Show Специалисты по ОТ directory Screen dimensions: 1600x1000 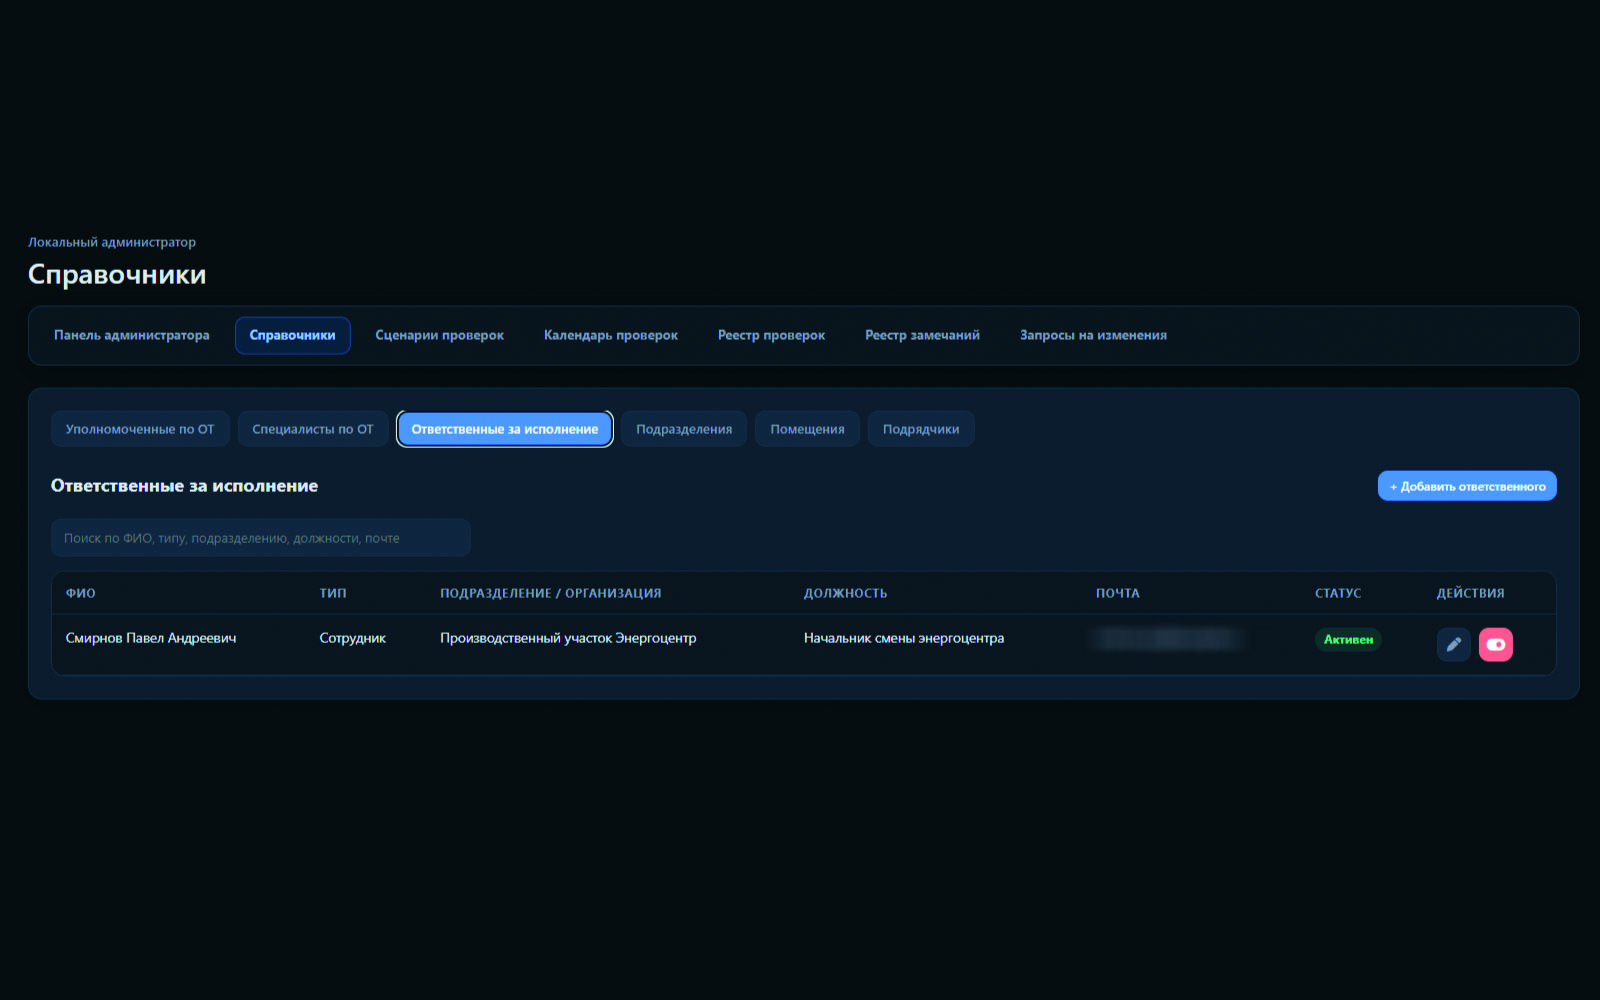click(313, 429)
